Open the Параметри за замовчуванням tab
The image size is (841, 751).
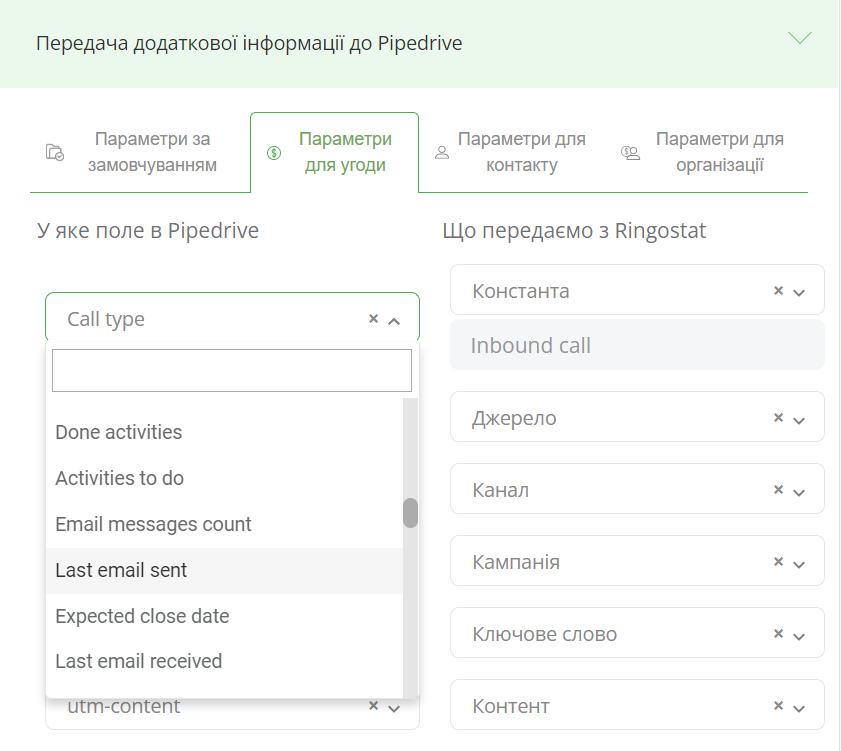pos(141,152)
